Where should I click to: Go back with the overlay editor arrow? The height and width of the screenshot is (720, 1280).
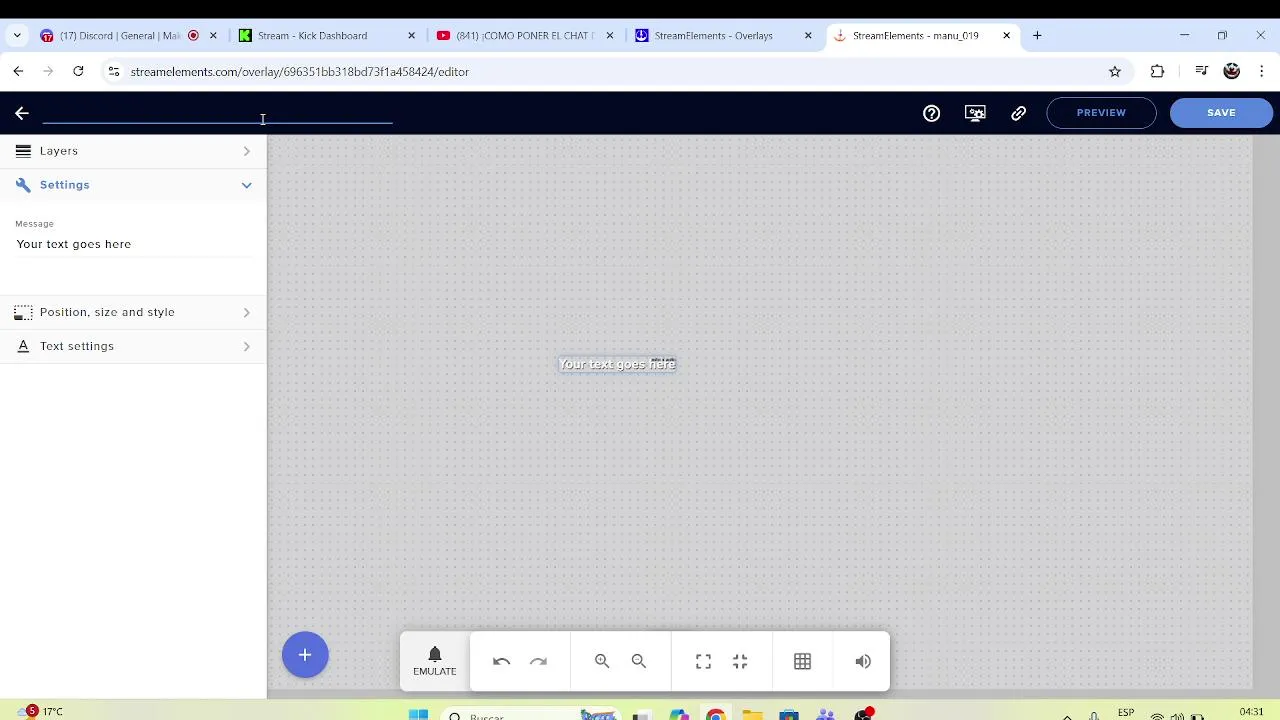click(x=22, y=113)
